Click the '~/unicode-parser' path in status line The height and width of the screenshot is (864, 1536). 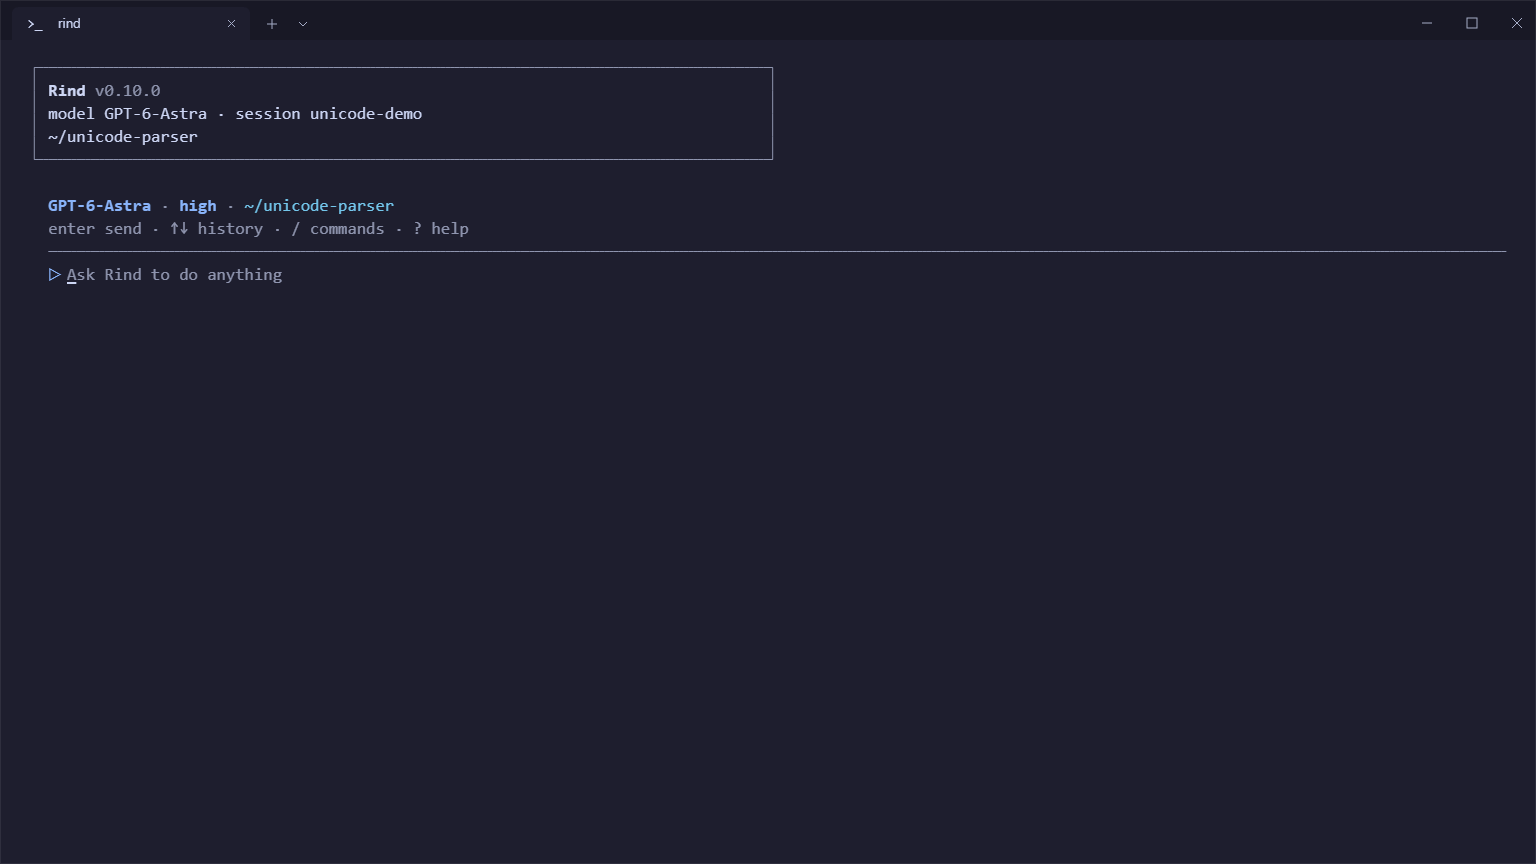pyautogui.click(x=319, y=205)
